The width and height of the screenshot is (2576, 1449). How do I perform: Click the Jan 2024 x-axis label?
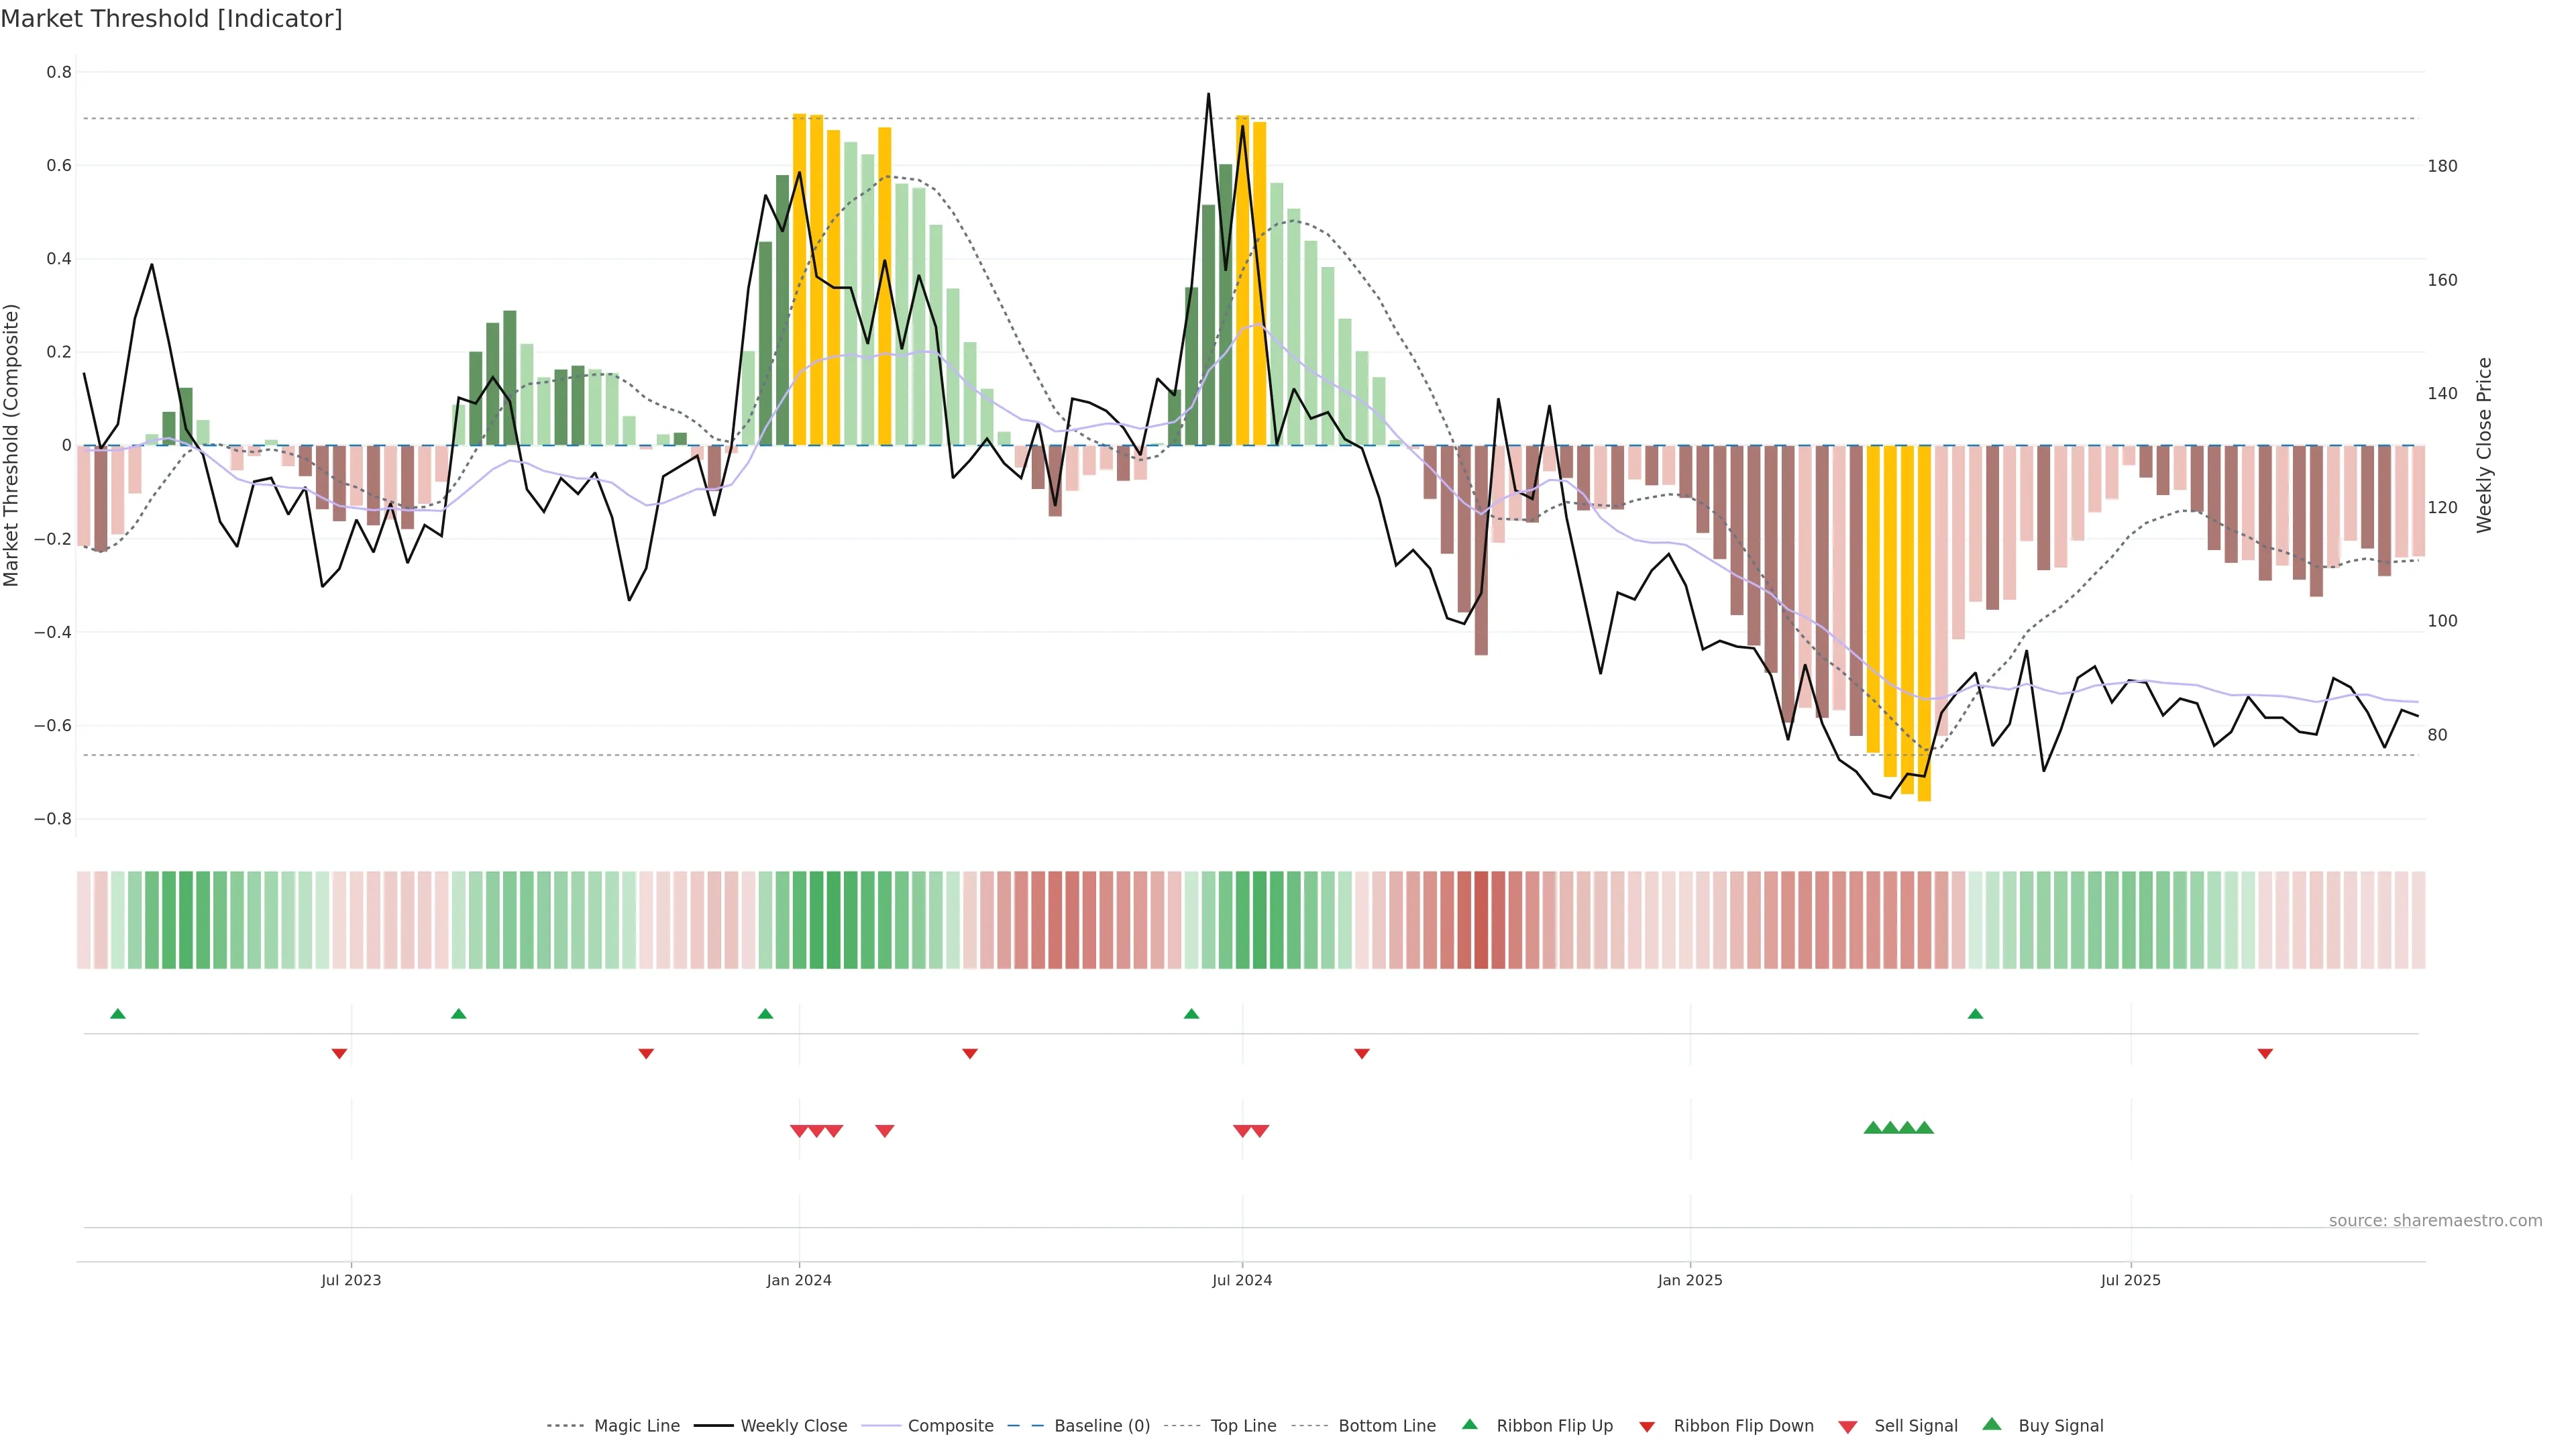799,1280
